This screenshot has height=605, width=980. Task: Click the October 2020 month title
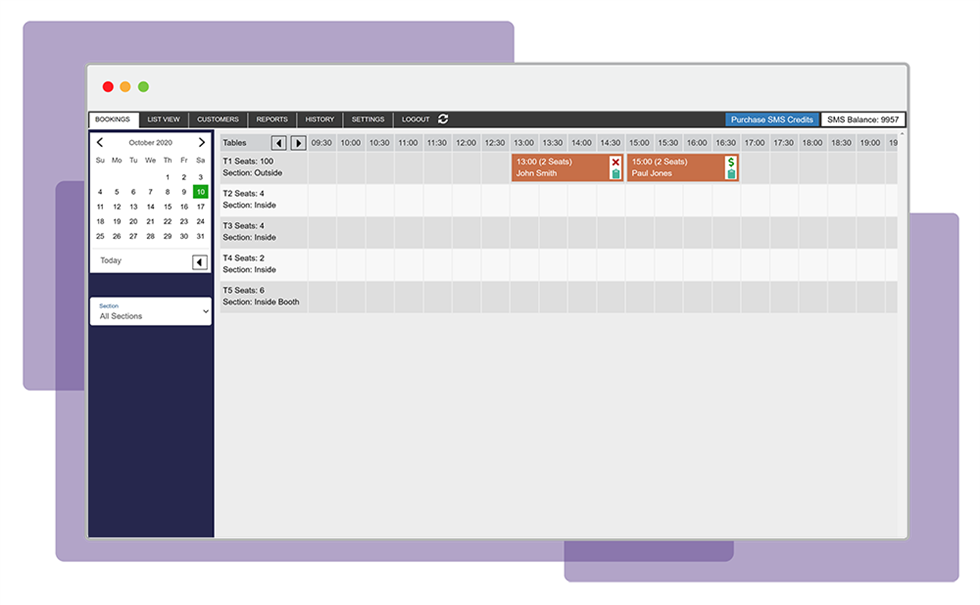click(151, 142)
